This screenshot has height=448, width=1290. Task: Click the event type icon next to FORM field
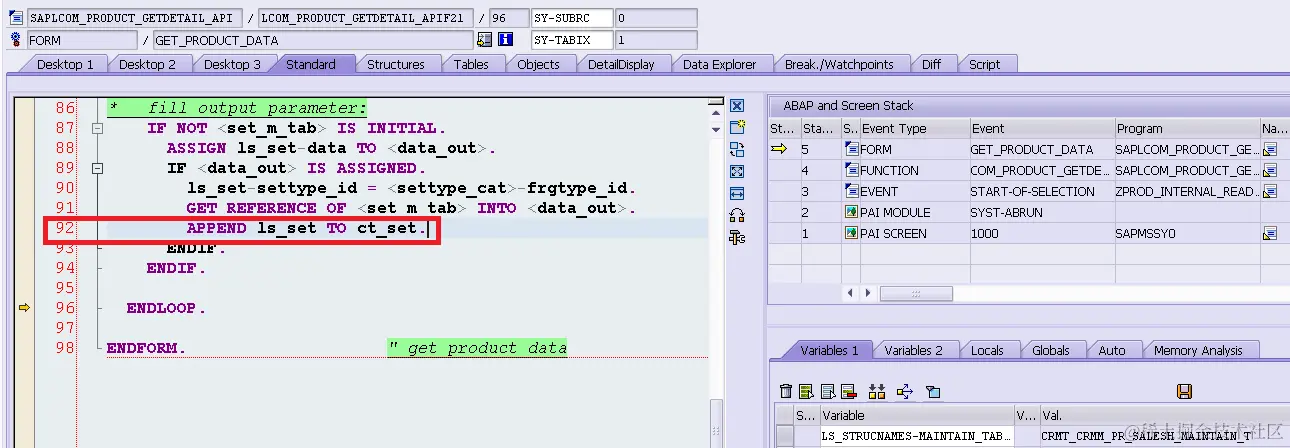coord(16,40)
